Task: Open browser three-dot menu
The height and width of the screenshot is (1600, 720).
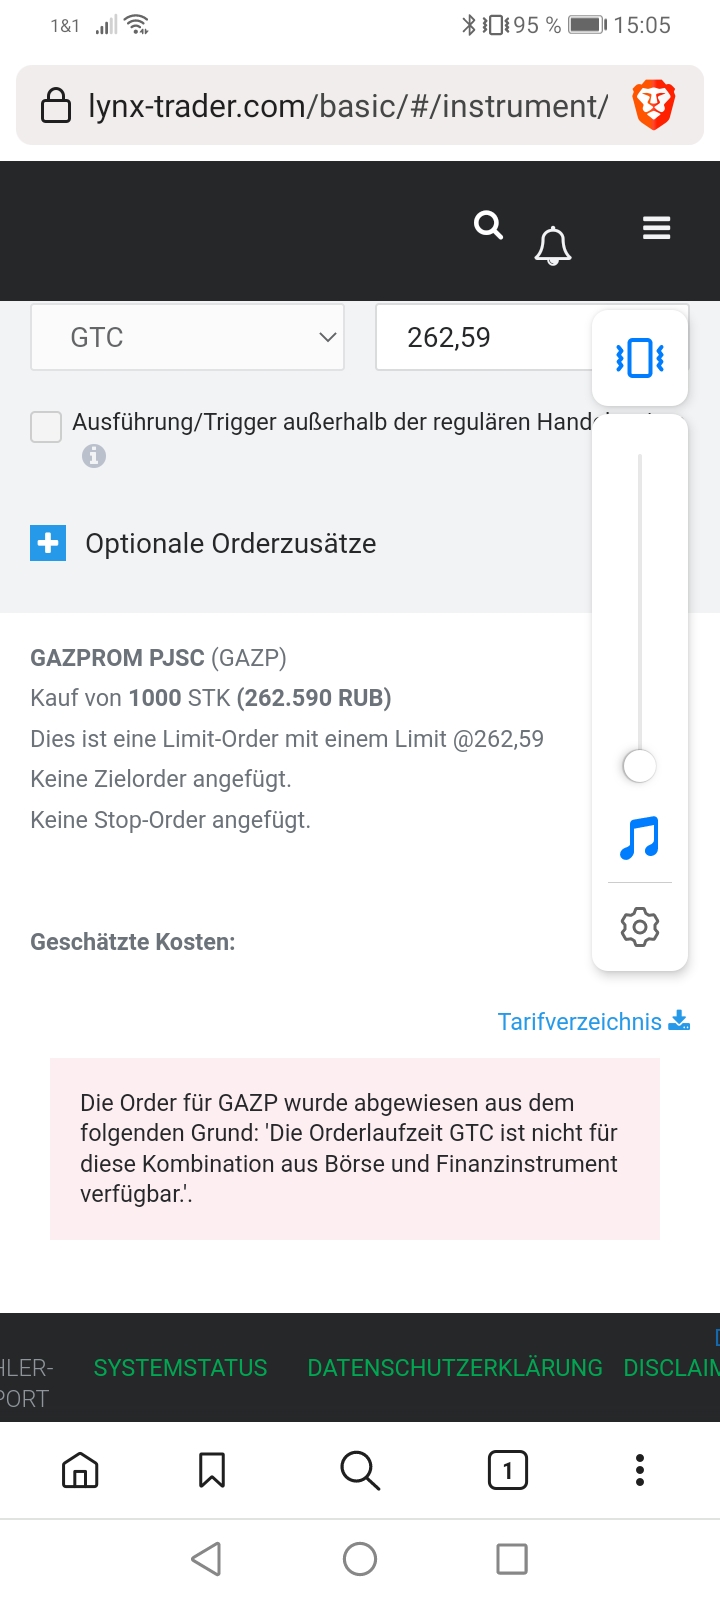Action: (x=640, y=1470)
